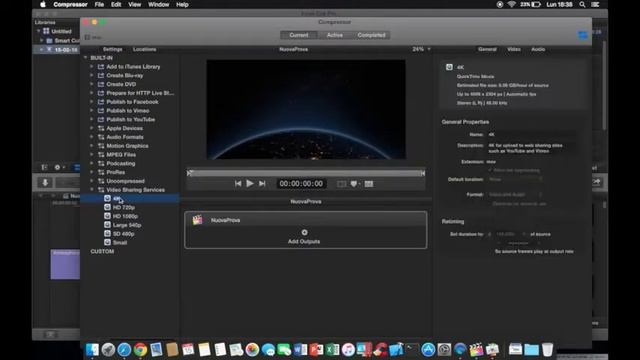Click the Apple Devices group icon

101,128
